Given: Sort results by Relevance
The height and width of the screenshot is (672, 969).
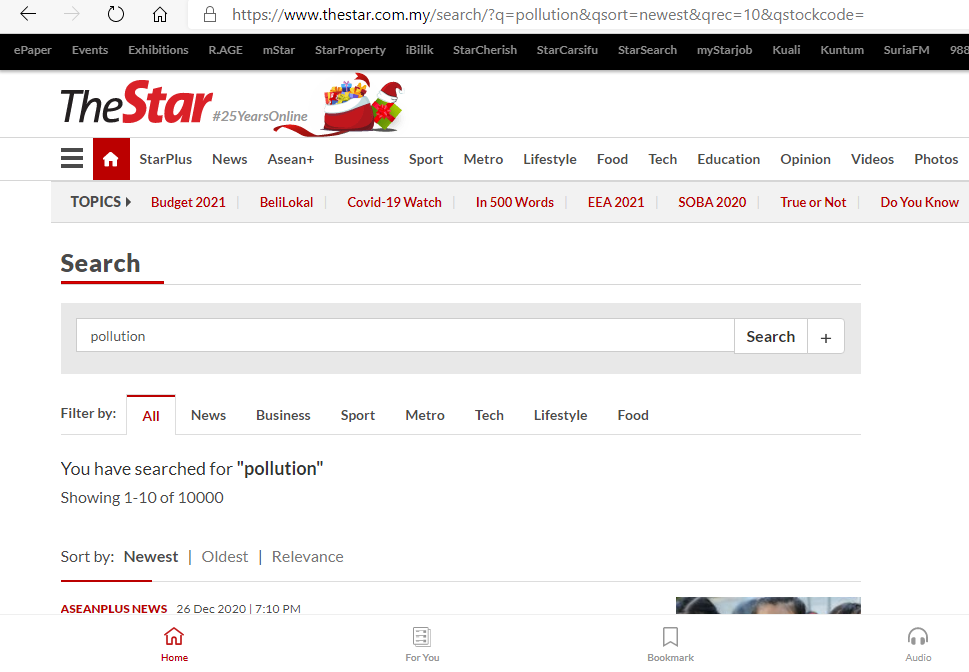Looking at the screenshot, I should [307, 556].
